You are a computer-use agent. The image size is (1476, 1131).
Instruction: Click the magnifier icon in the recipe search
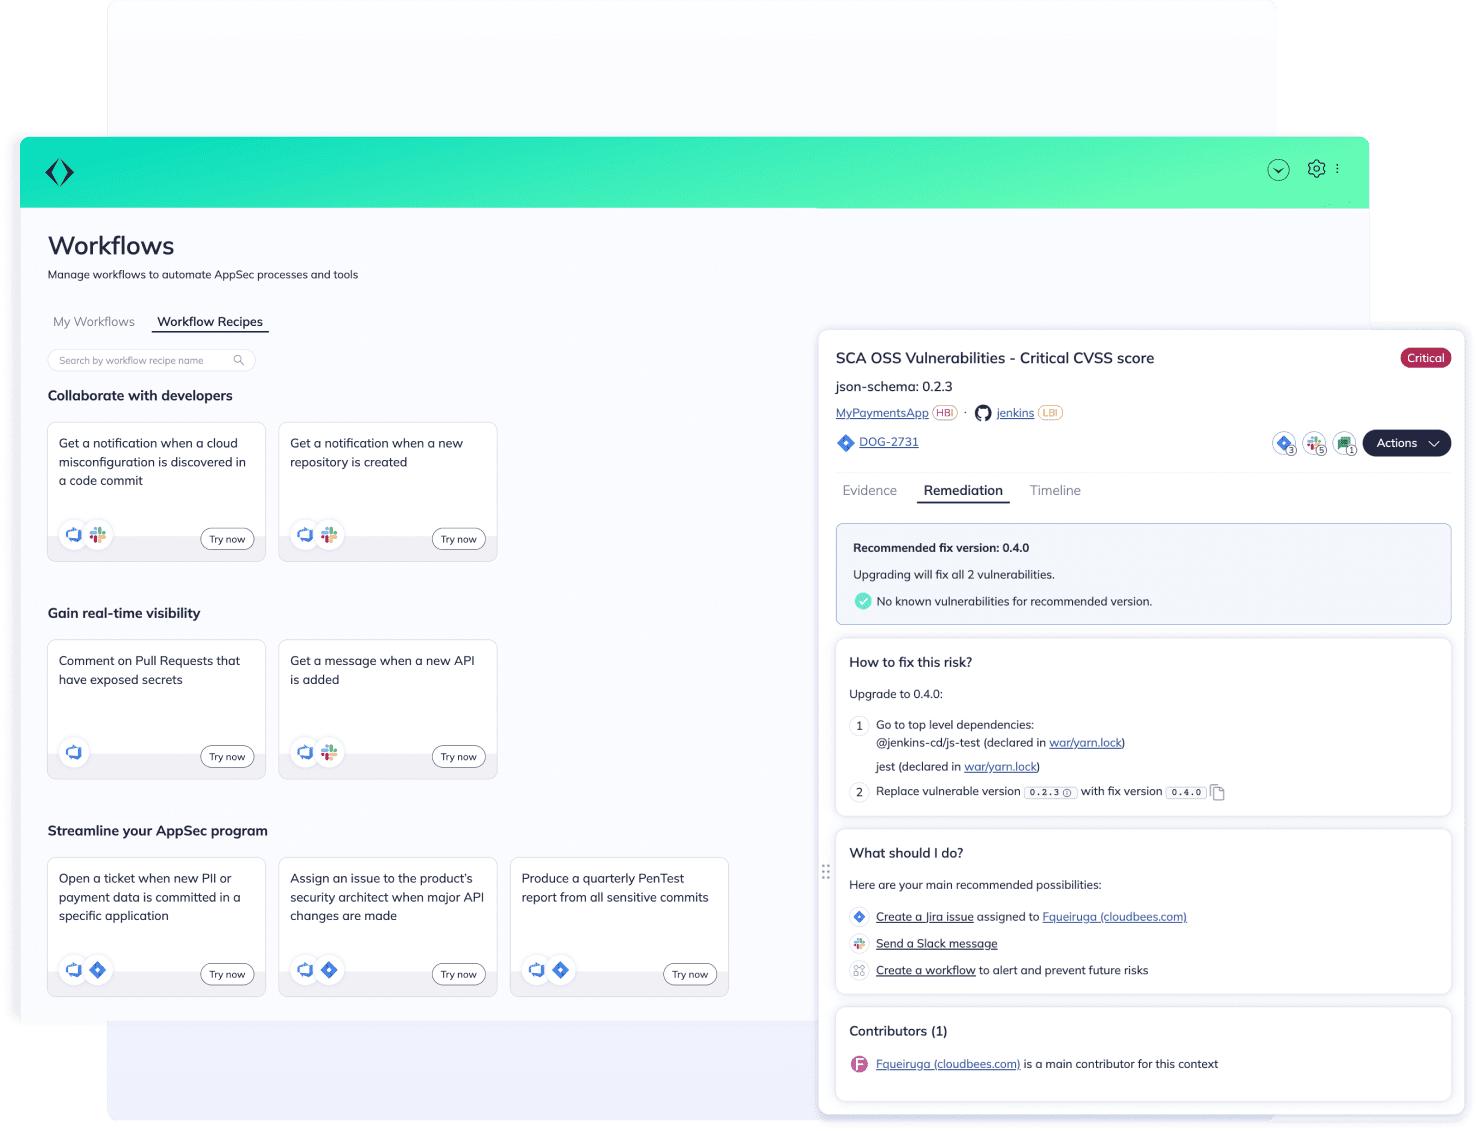point(239,360)
